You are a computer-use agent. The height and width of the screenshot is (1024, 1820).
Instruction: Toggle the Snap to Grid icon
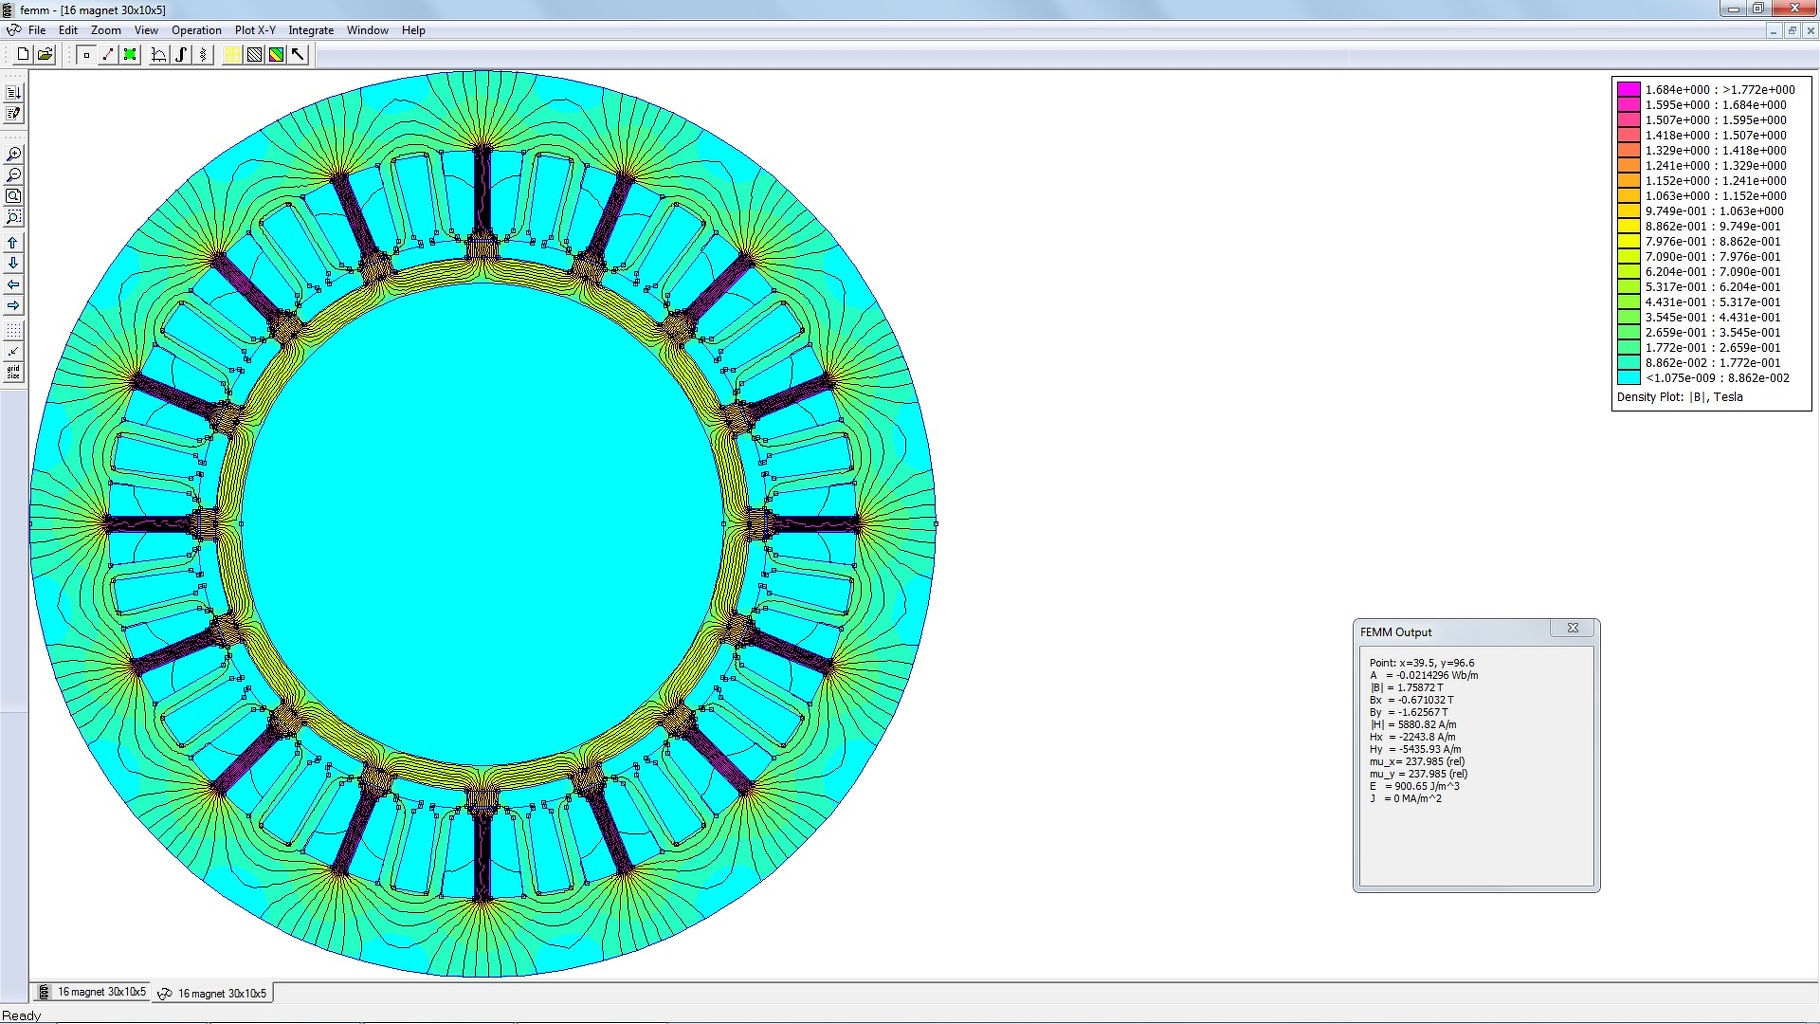(x=13, y=352)
